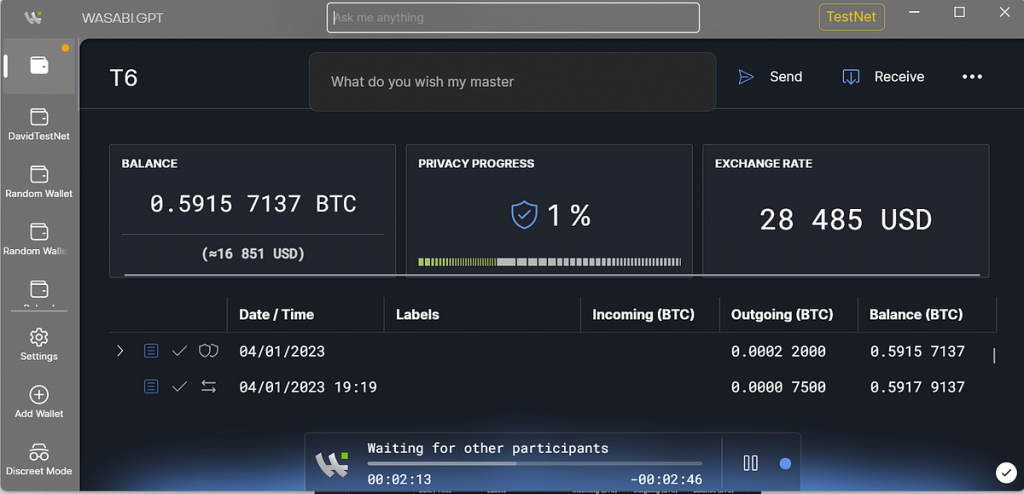This screenshot has height=494, width=1024.
Task: Click the 'Ask me anything' search field
Action: point(512,18)
